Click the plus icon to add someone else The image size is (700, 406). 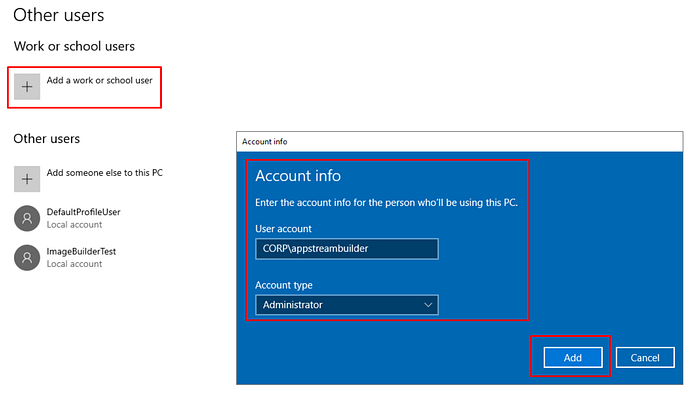(x=27, y=179)
